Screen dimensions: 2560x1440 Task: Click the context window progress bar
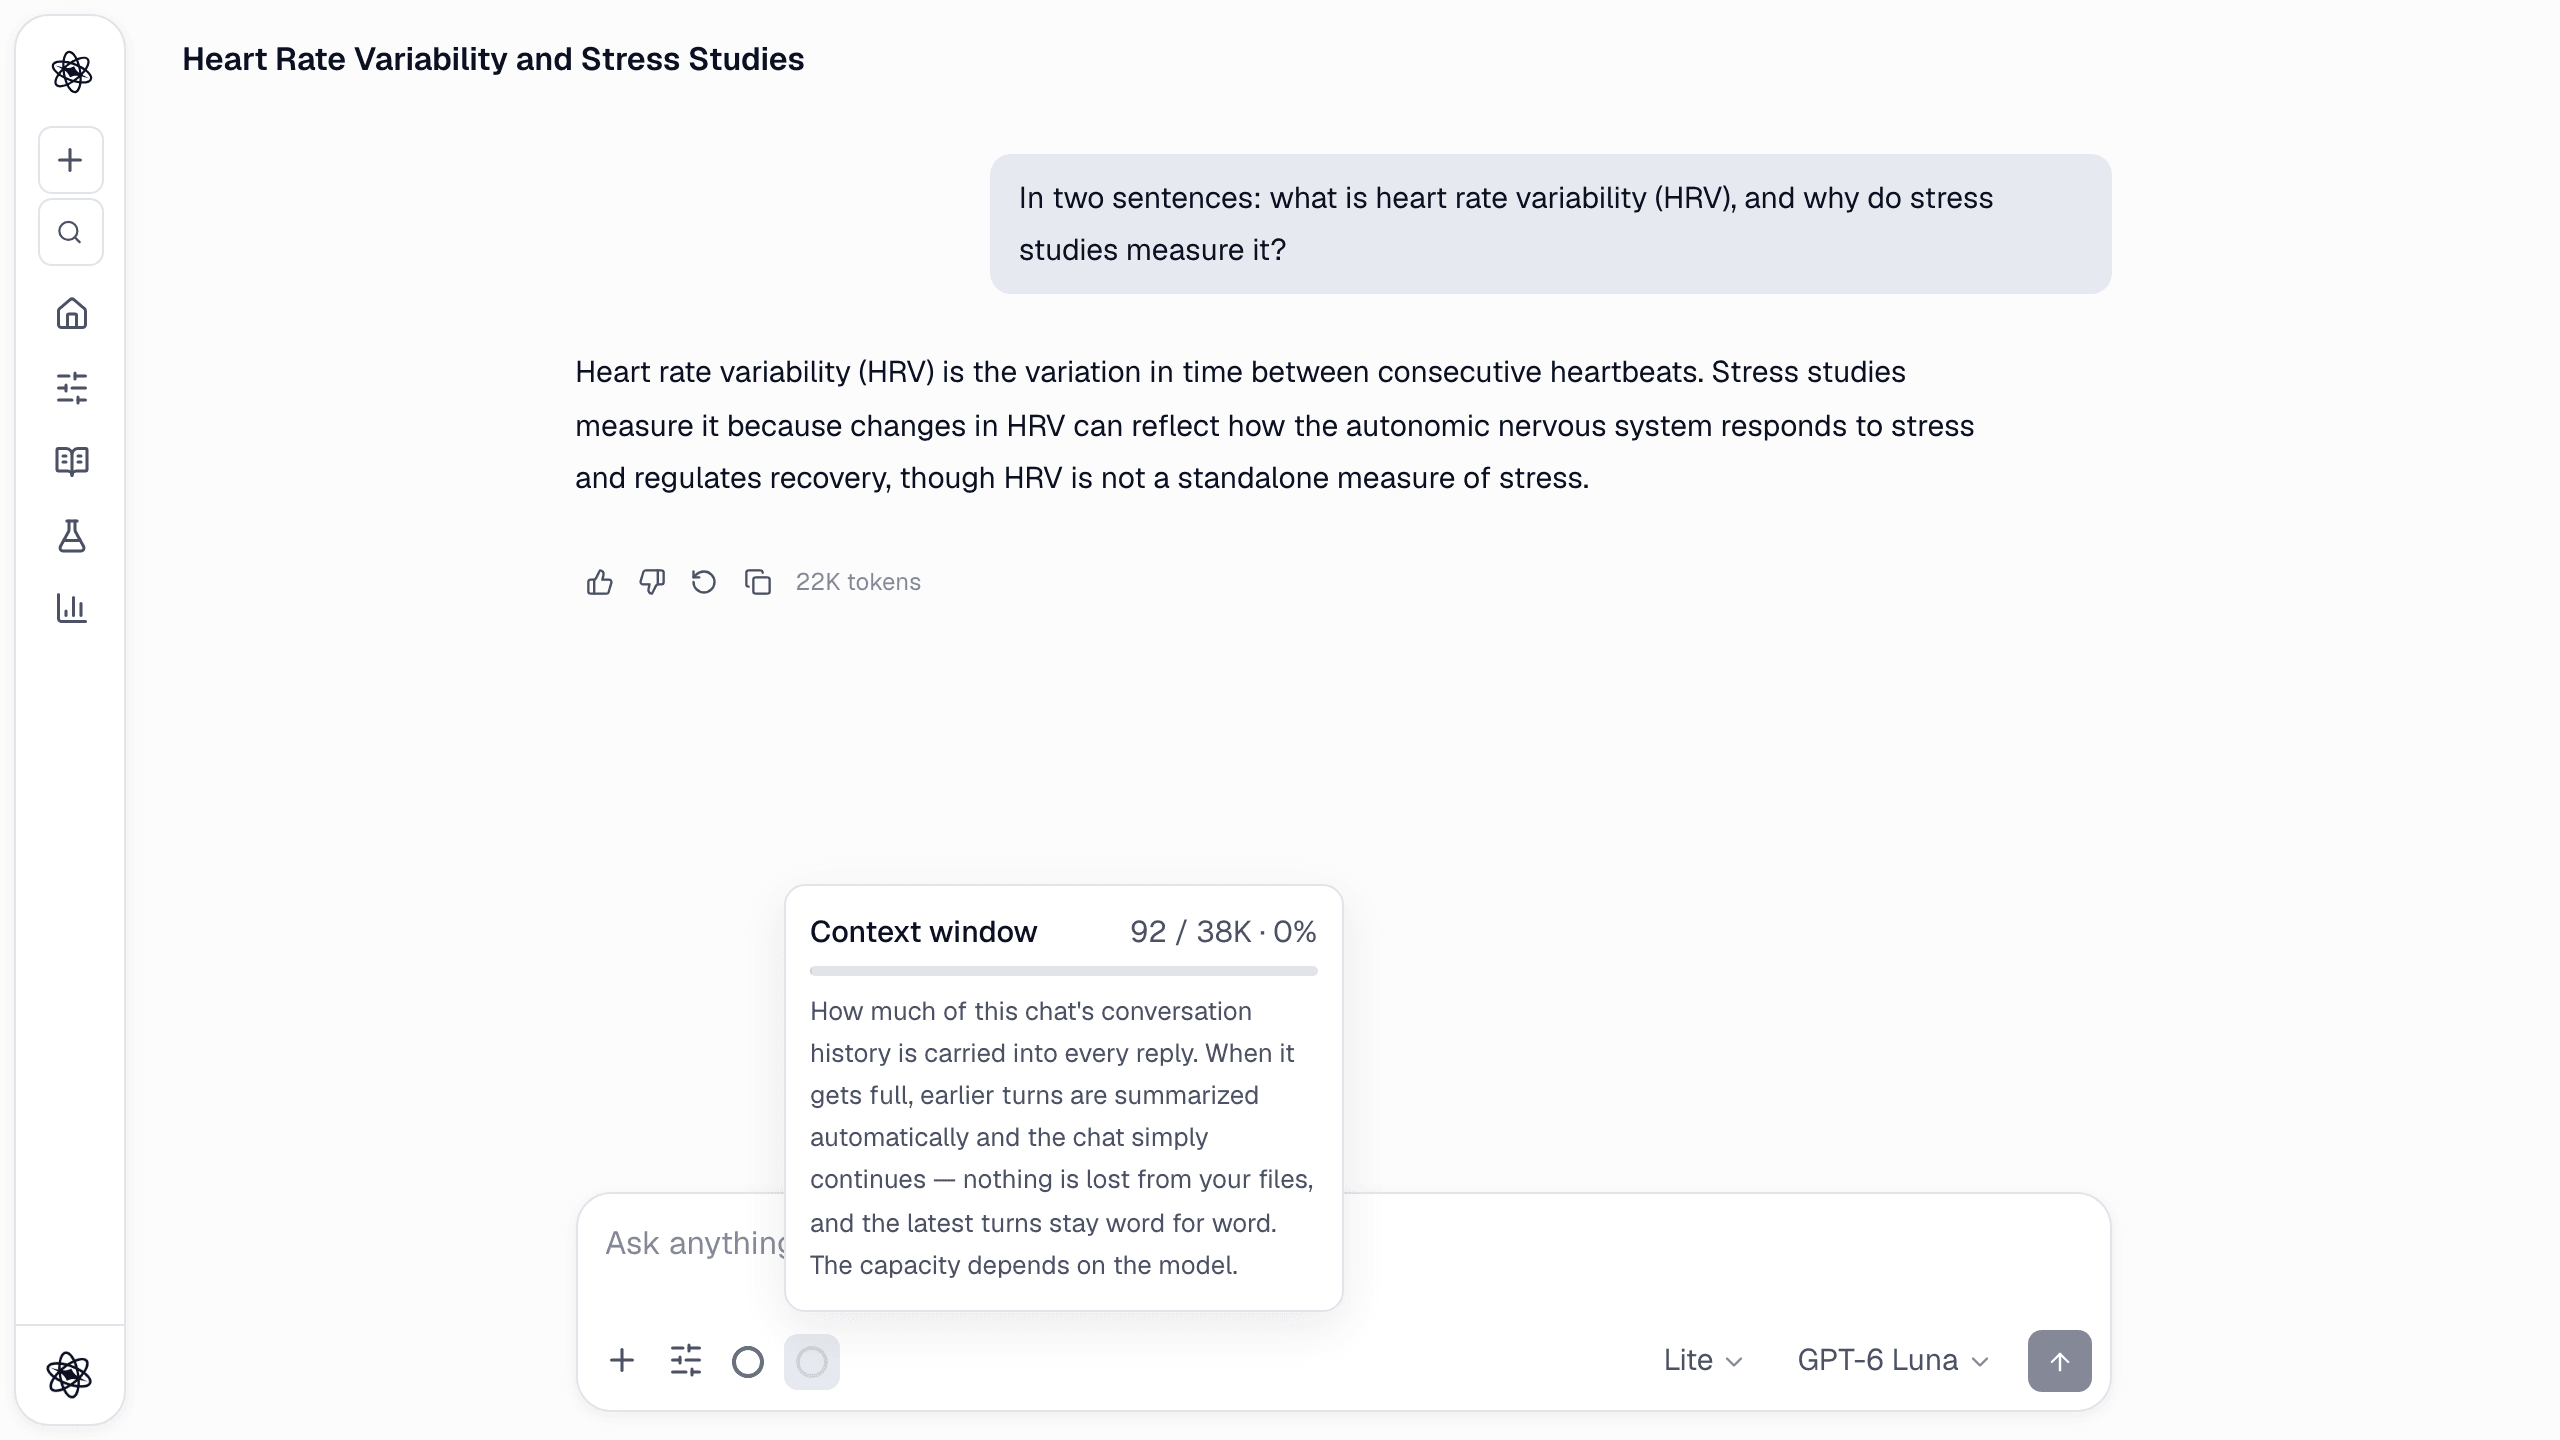point(1063,971)
